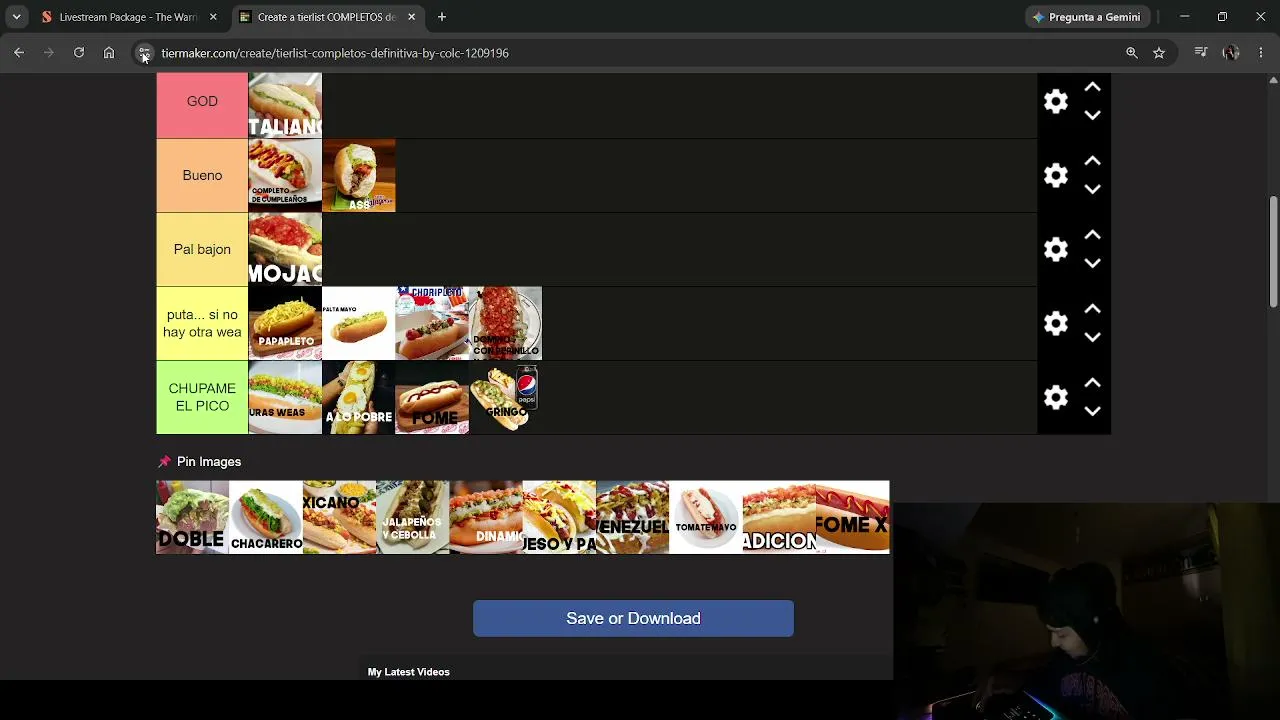Move Bueno tier row up

click(x=1092, y=161)
